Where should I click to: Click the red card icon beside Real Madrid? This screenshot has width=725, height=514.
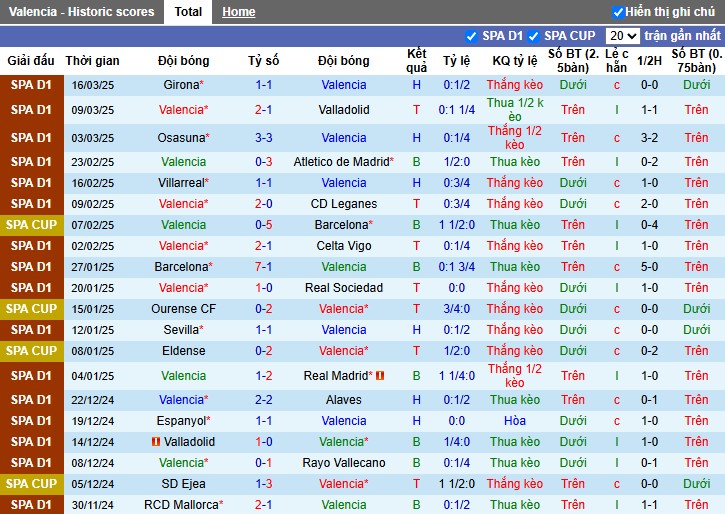point(380,376)
